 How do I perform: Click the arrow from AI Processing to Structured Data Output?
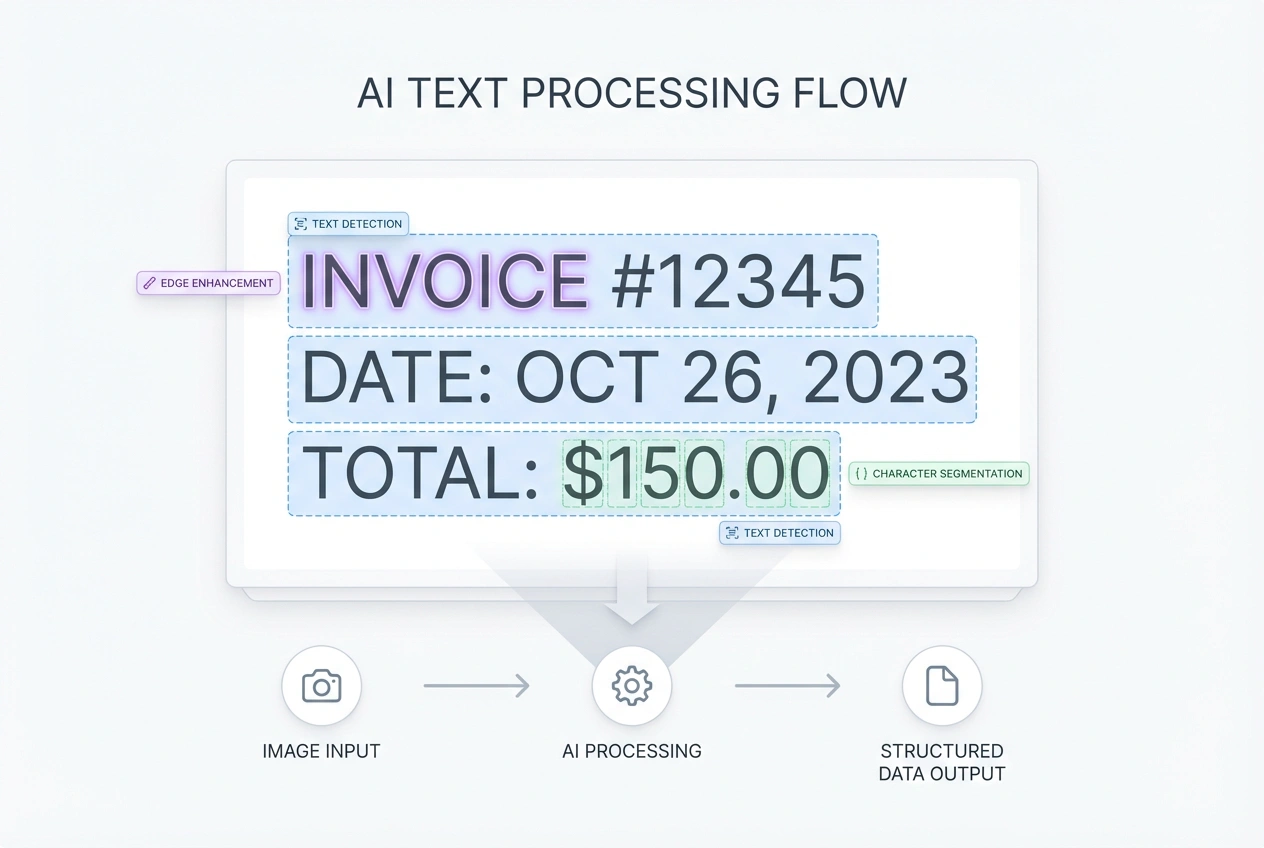click(787, 686)
